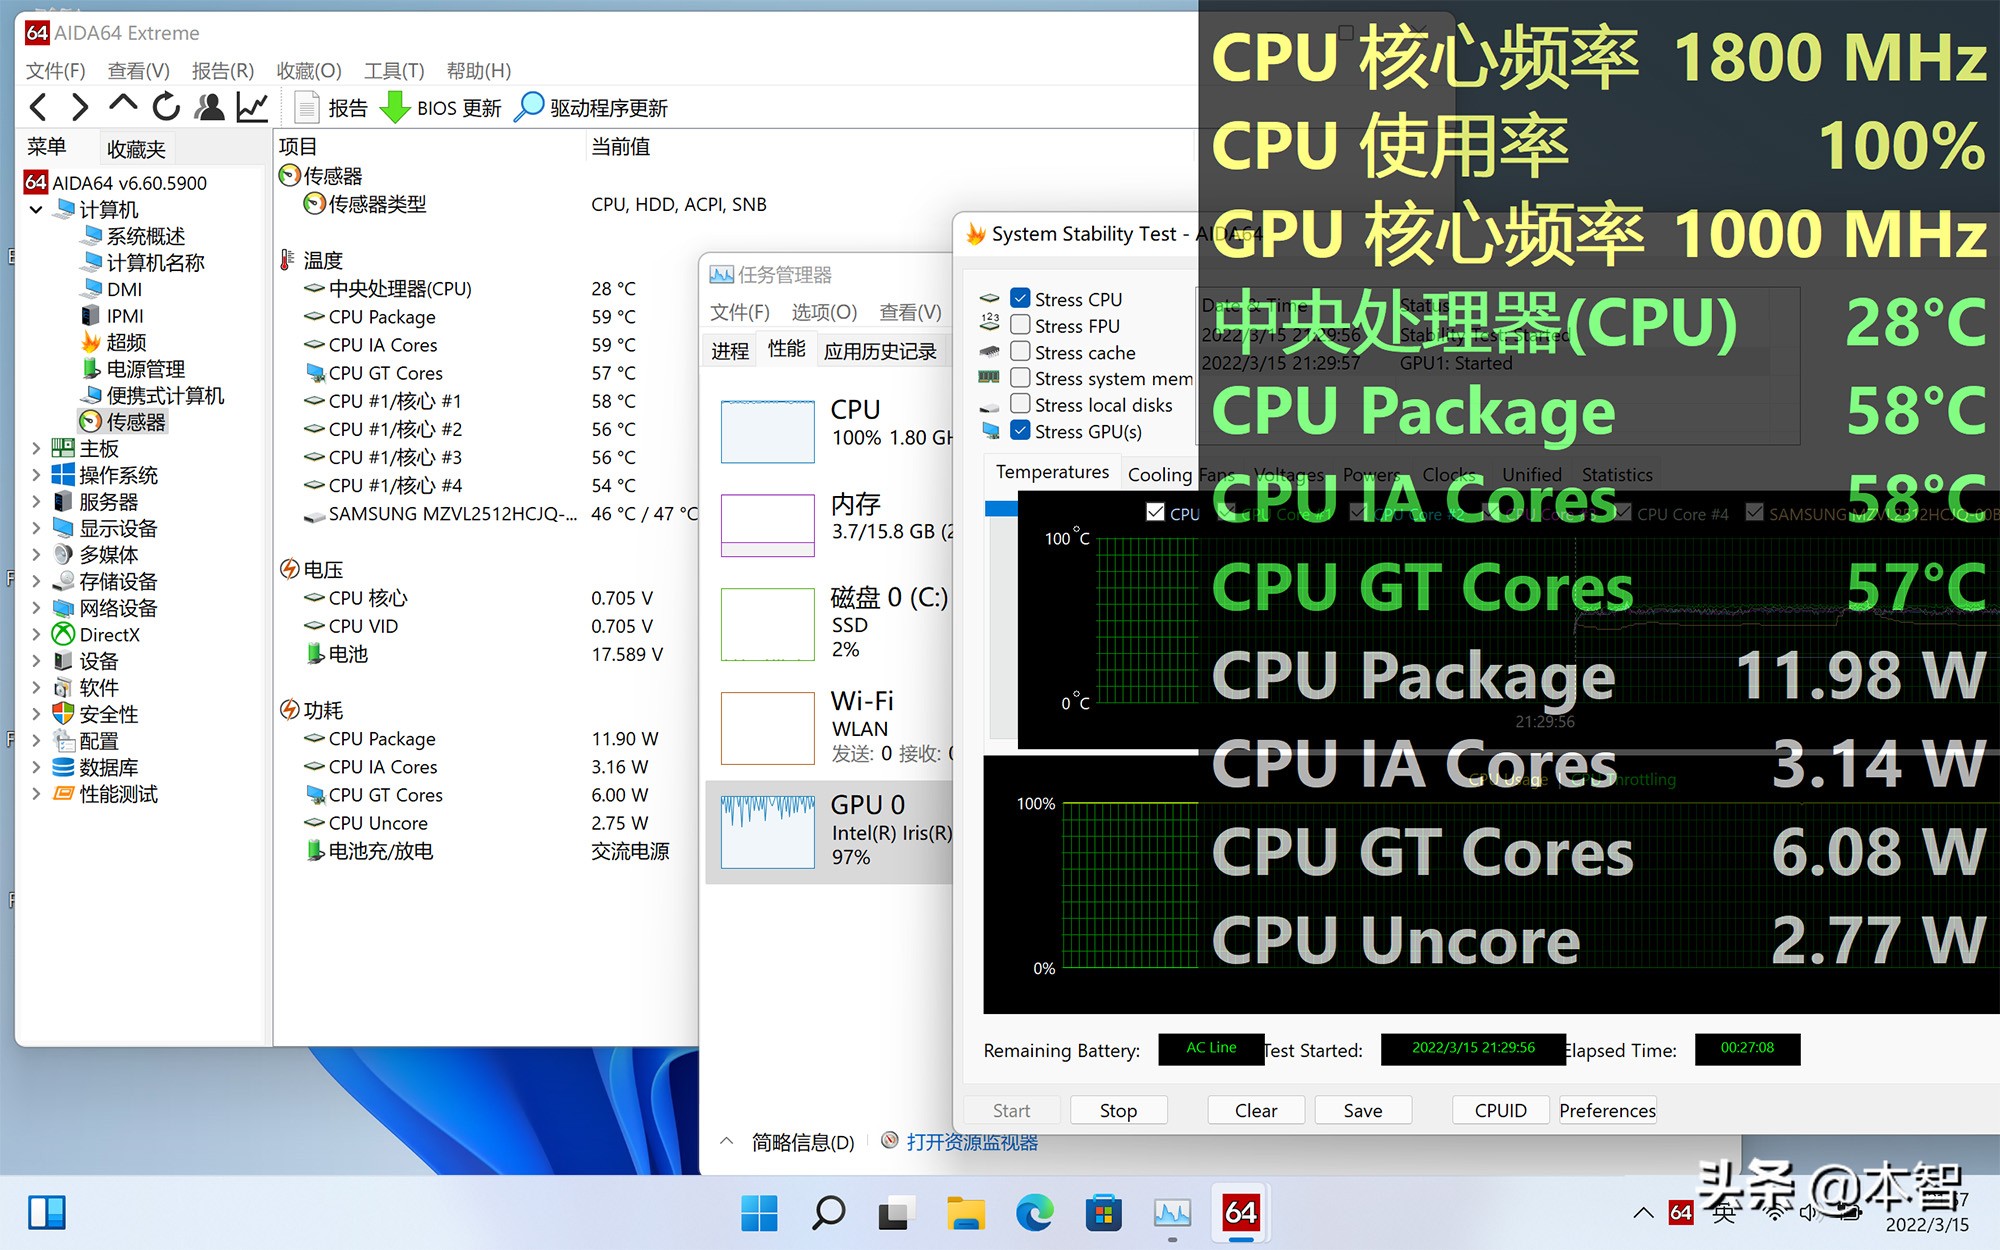Open the 帮助(H) menu in AIDA64

(x=479, y=71)
